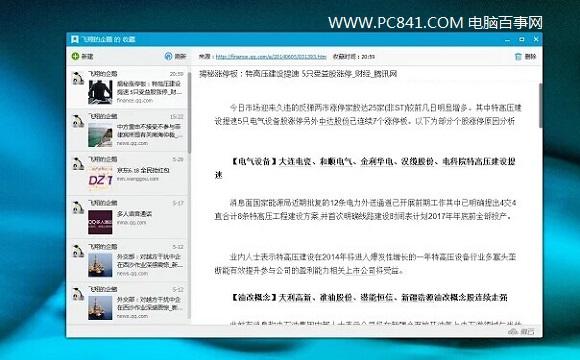Image resolution: width=580 pixels, height=360 pixels.
Task: Click the green plus 新建 icon
Action: pos(75,56)
